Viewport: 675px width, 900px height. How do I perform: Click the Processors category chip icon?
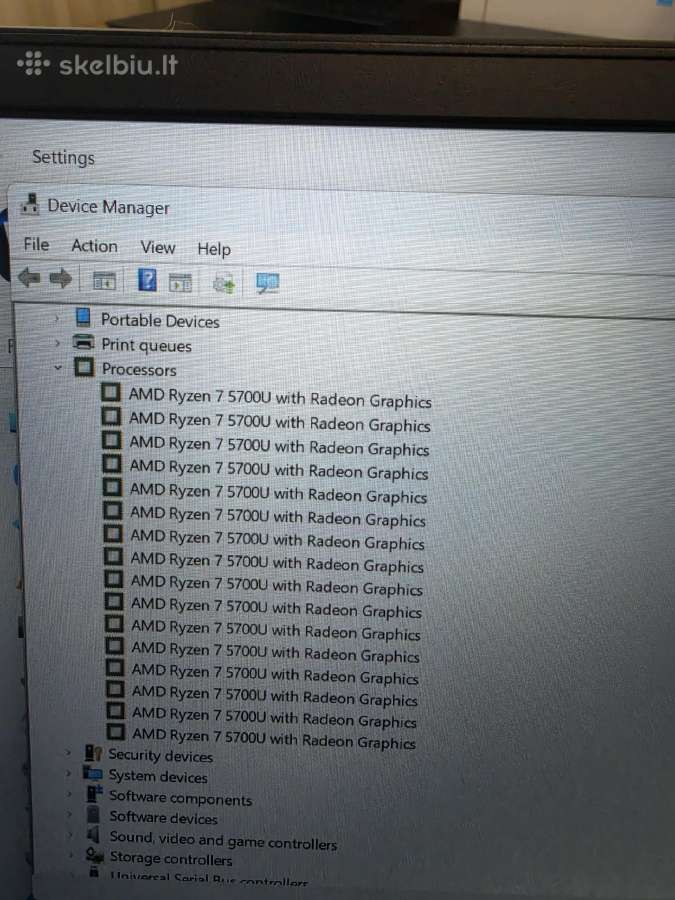pyautogui.click(x=84, y=367)
